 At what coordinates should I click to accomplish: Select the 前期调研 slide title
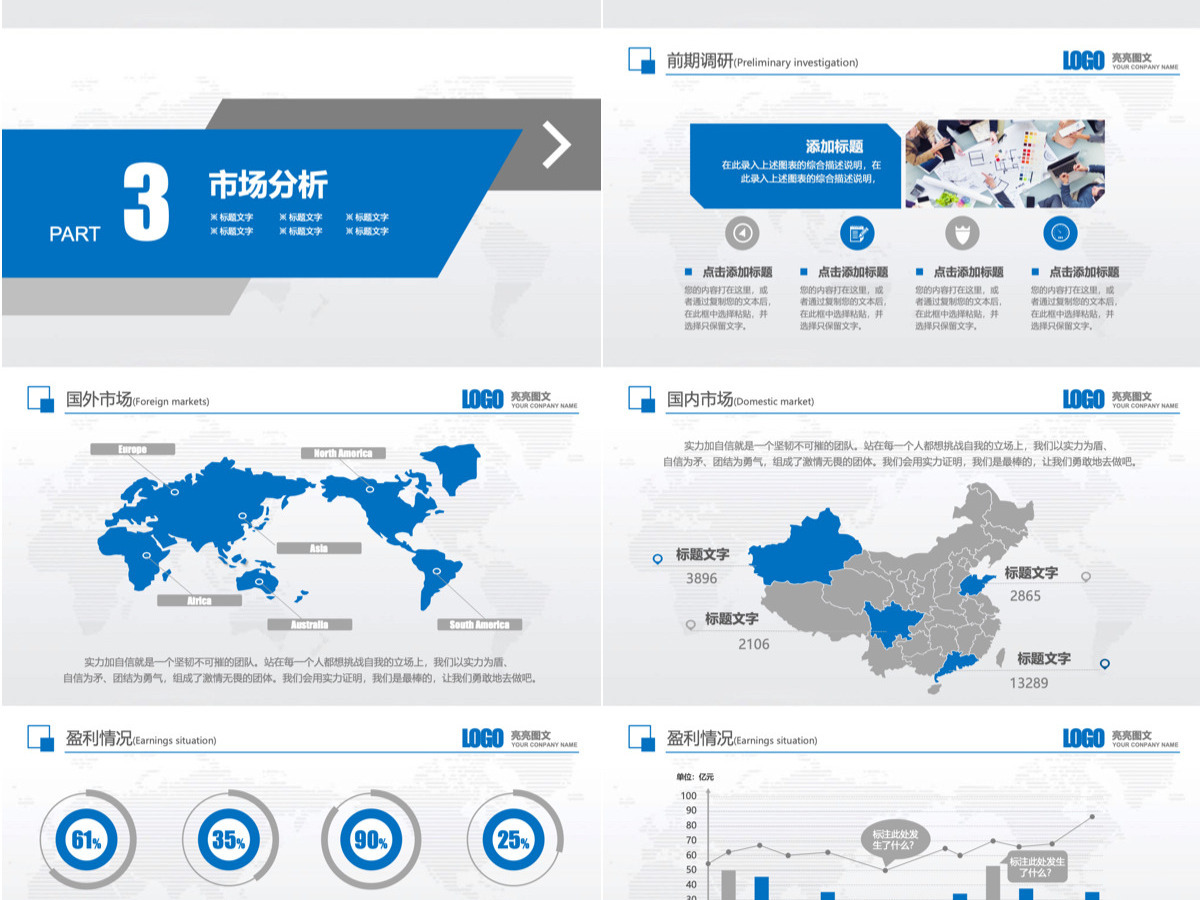click(x=700, y=60)
